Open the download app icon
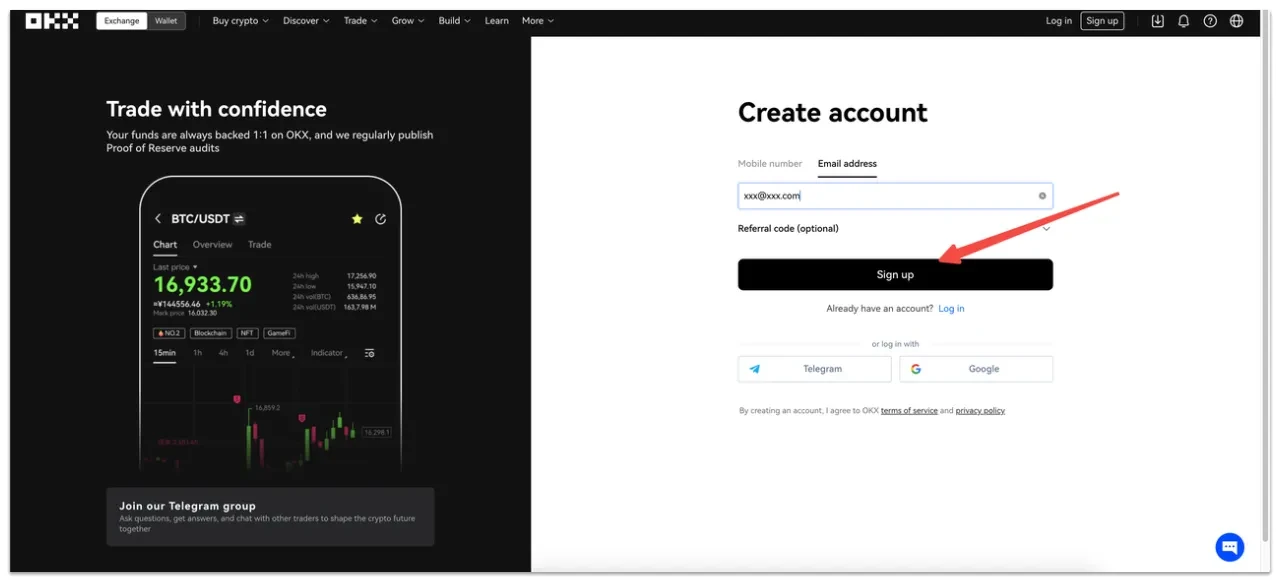This screenshot has height=582, width=1280. click(1158, 20)
